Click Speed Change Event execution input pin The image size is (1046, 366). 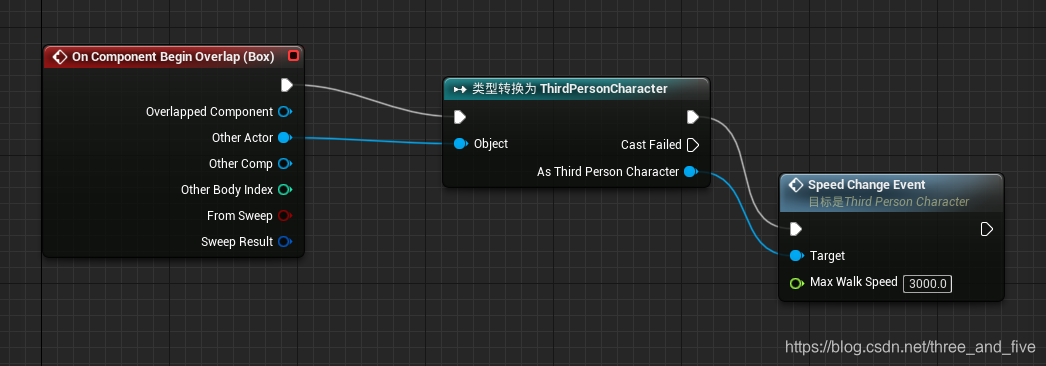[x=795, y=229]
